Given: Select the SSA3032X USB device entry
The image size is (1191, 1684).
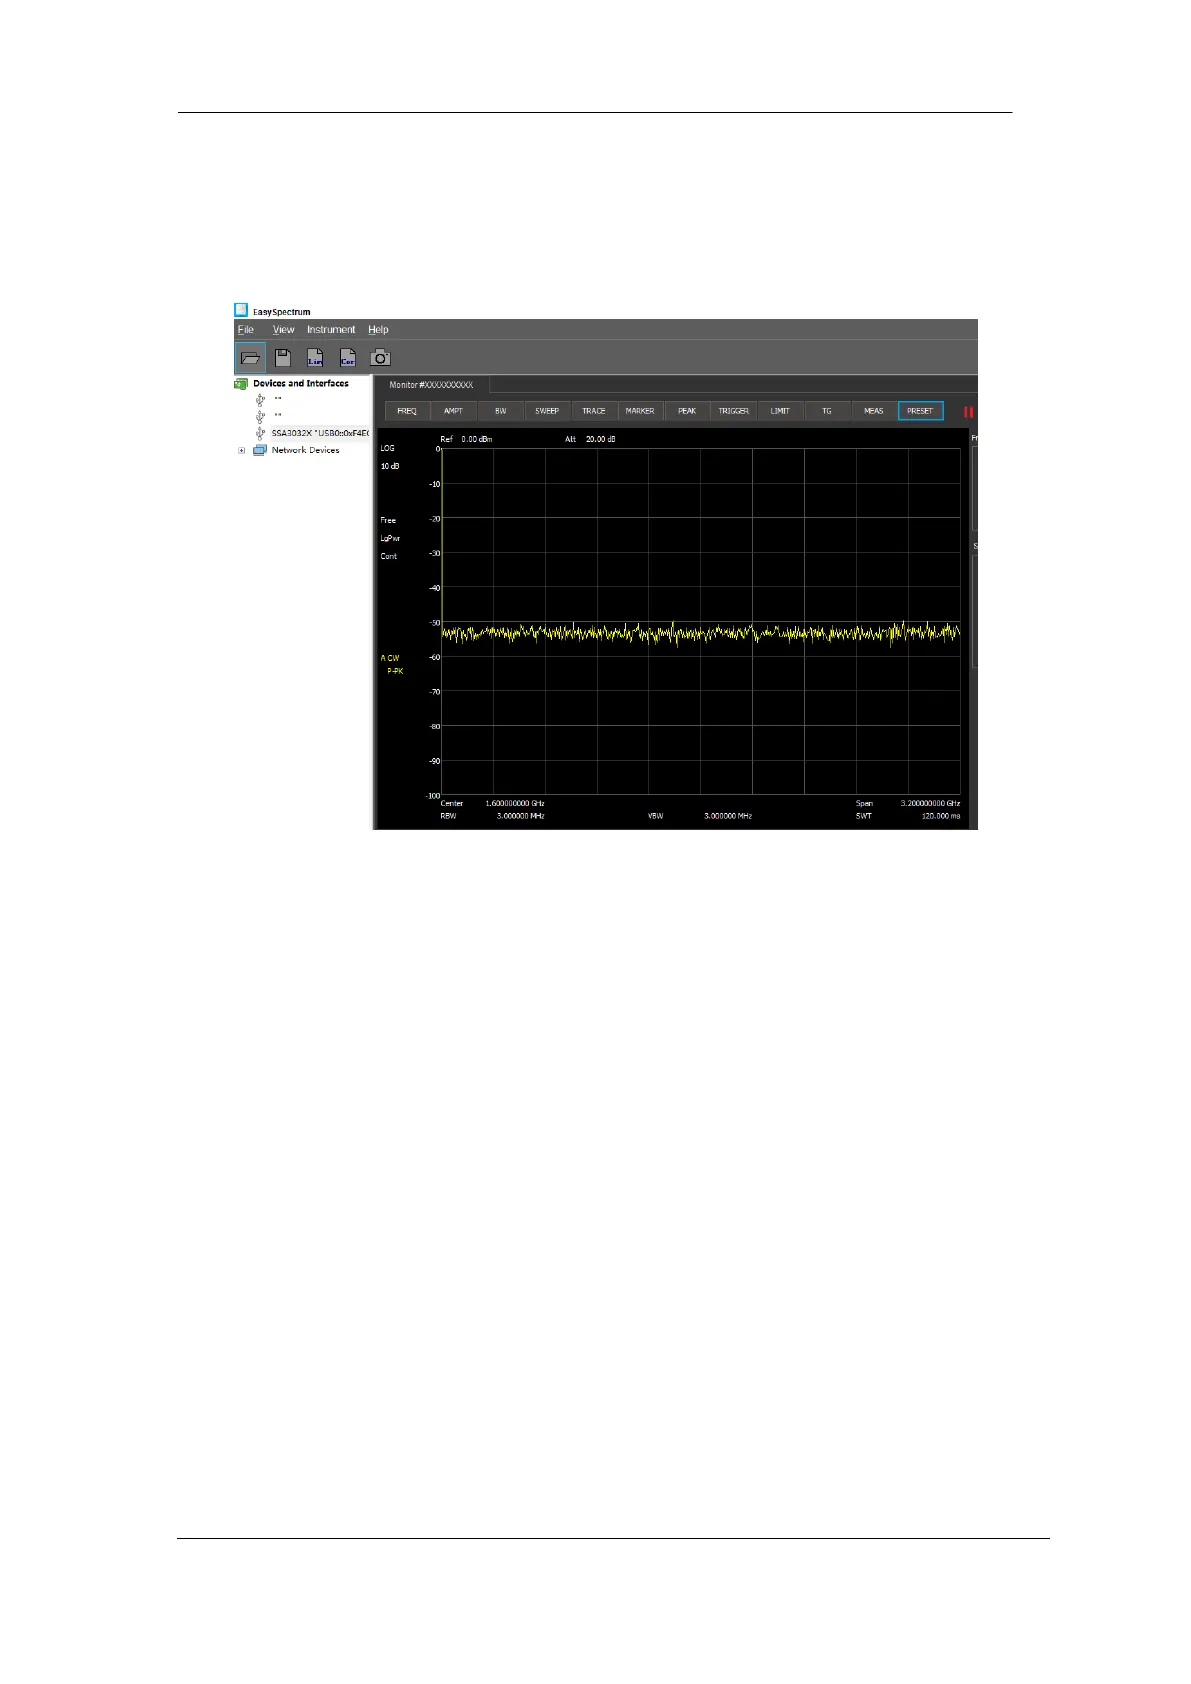Looking at the screenshot, I should (320, 434).
